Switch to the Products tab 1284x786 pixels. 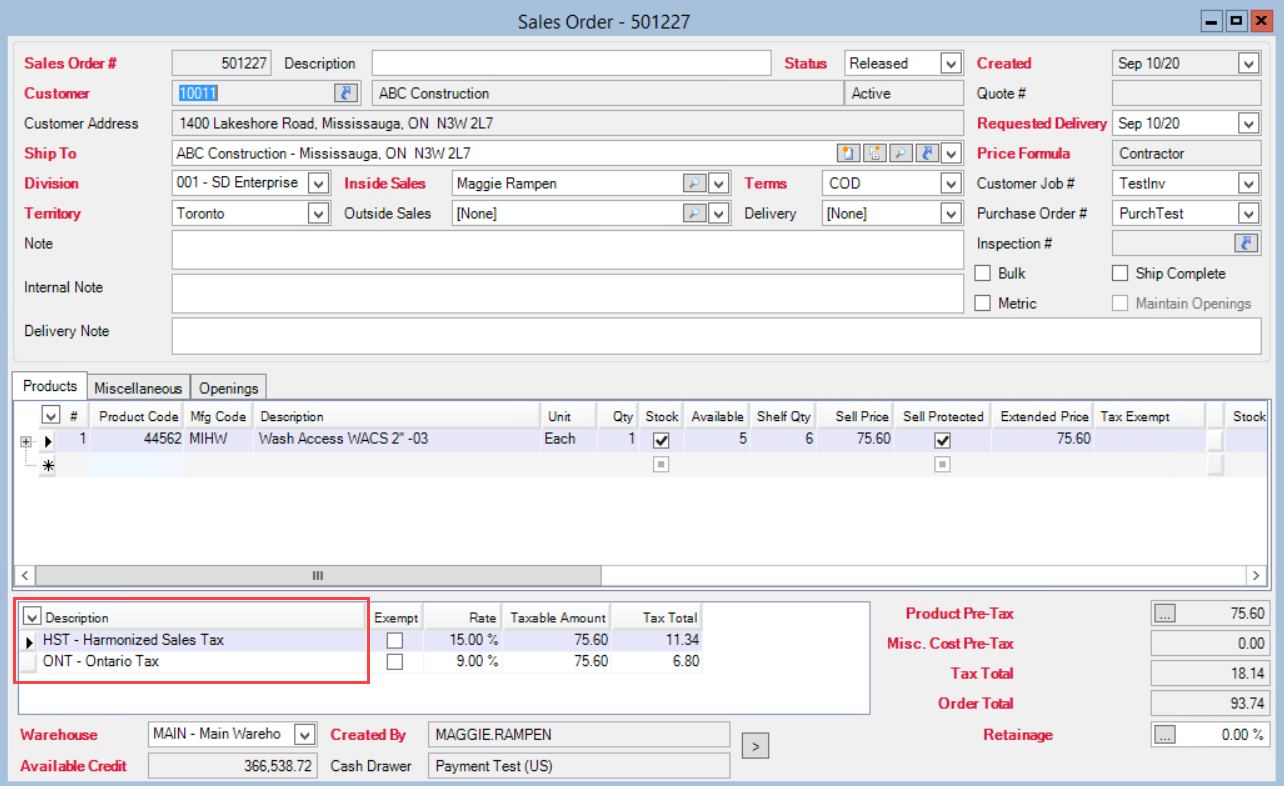(50, 386)
